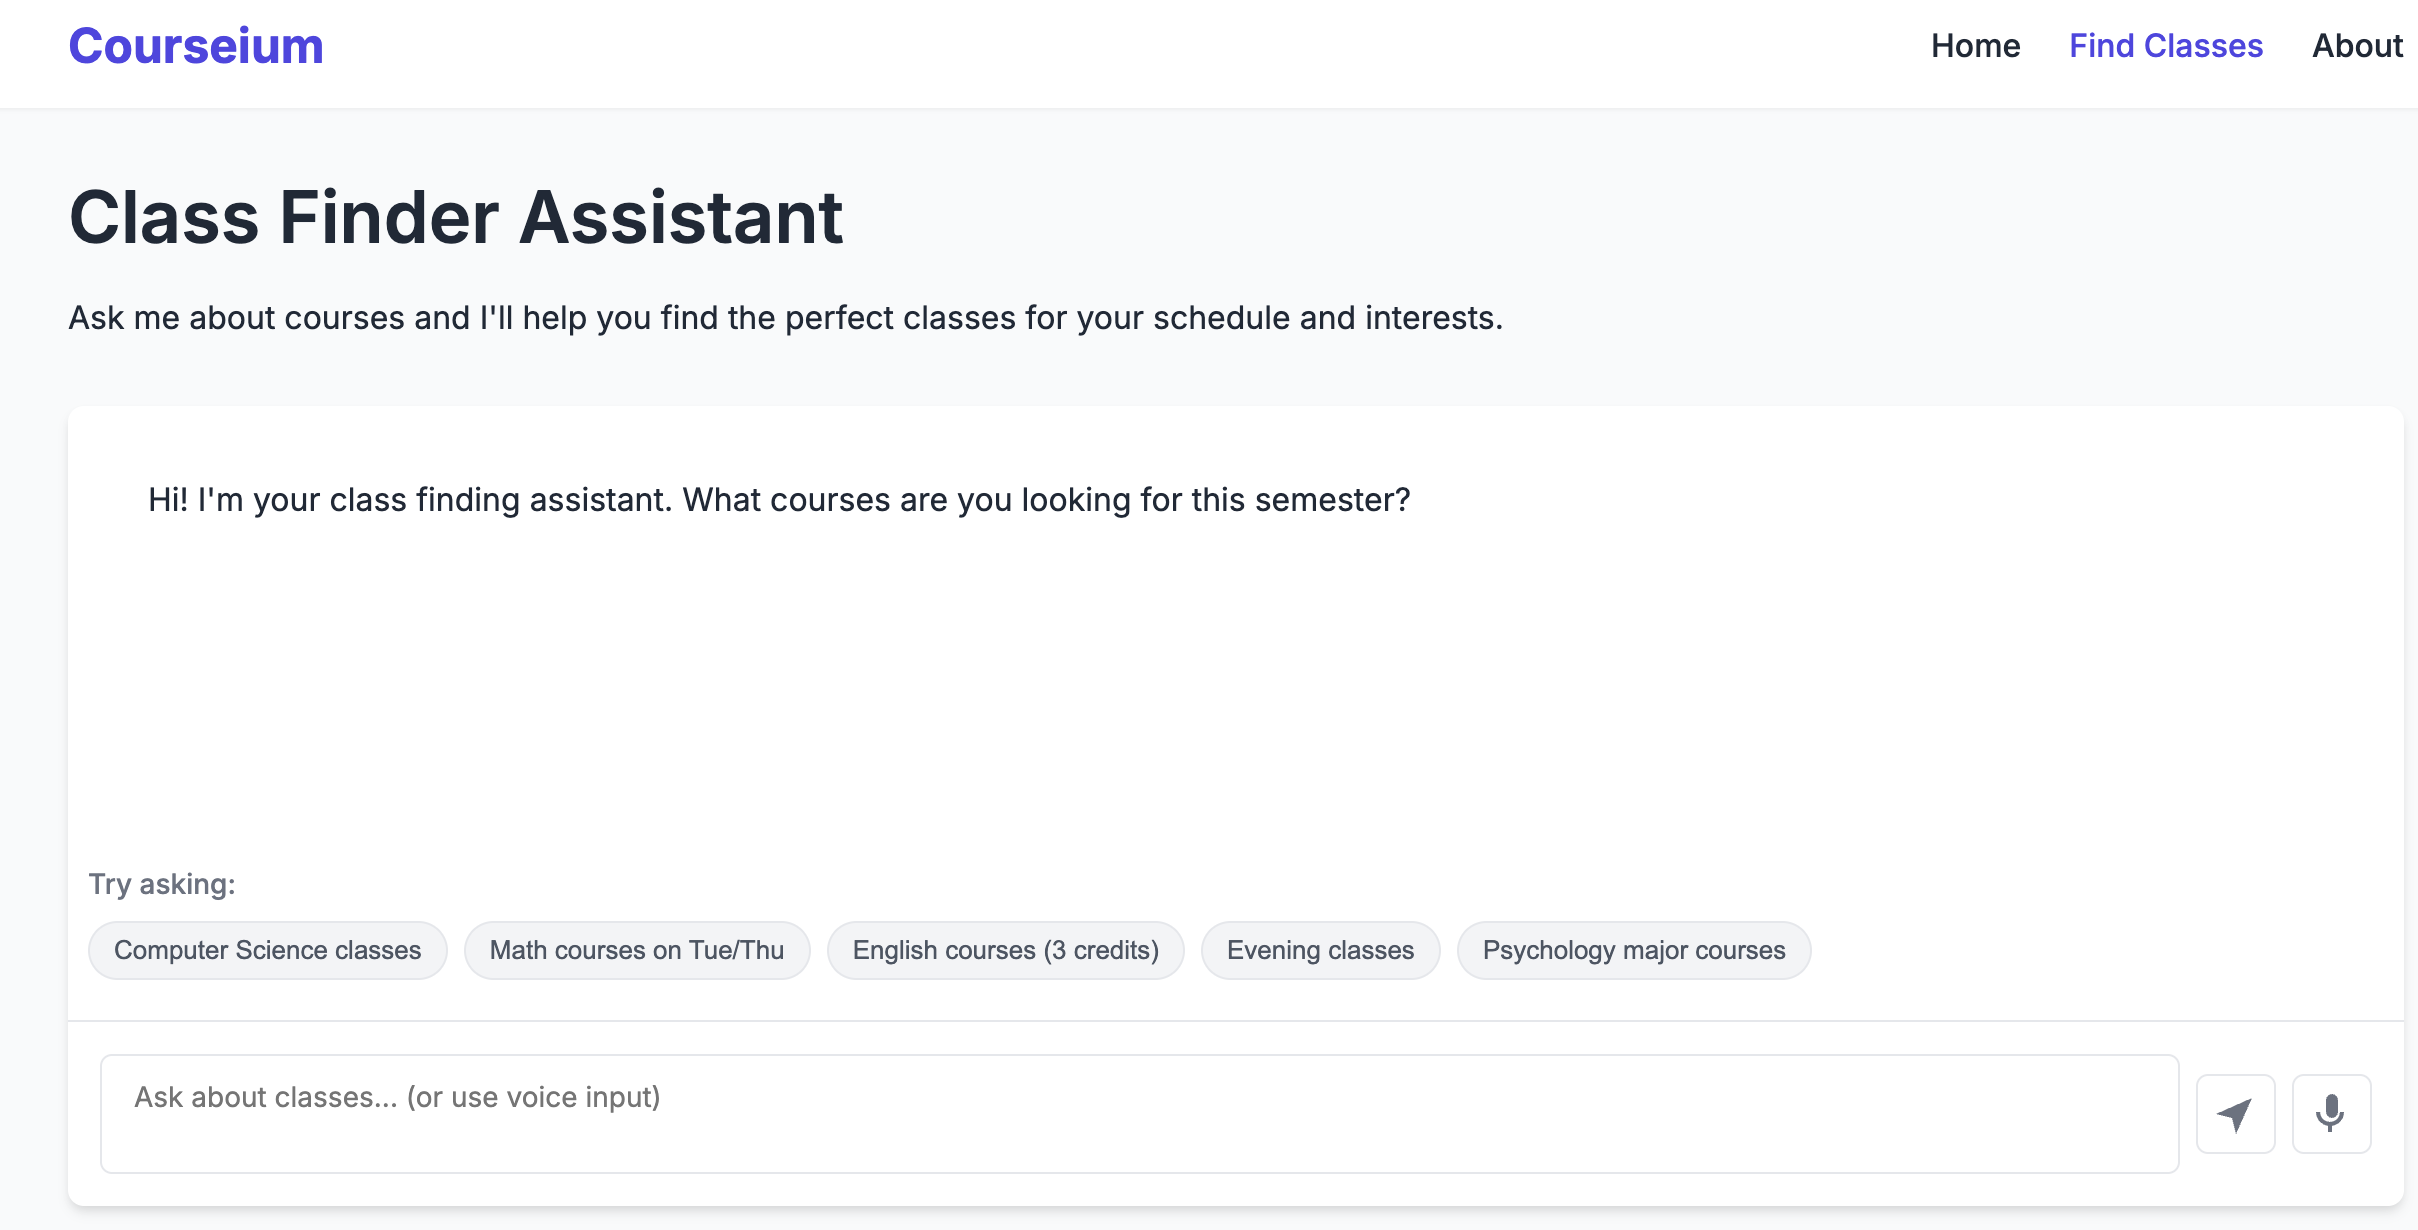Select the English courses (3 credits) suggestion

pyautogui.click(x=1005, y=950)
